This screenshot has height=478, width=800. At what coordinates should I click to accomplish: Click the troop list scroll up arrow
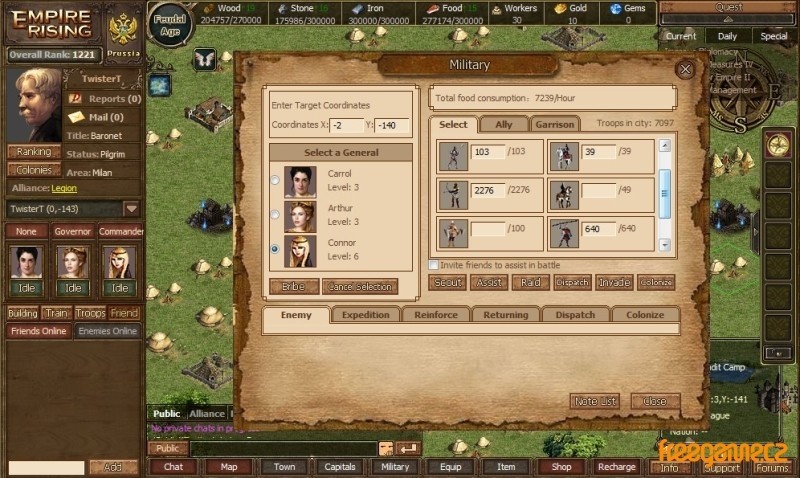pyautogui.click(x=665, y=146)
